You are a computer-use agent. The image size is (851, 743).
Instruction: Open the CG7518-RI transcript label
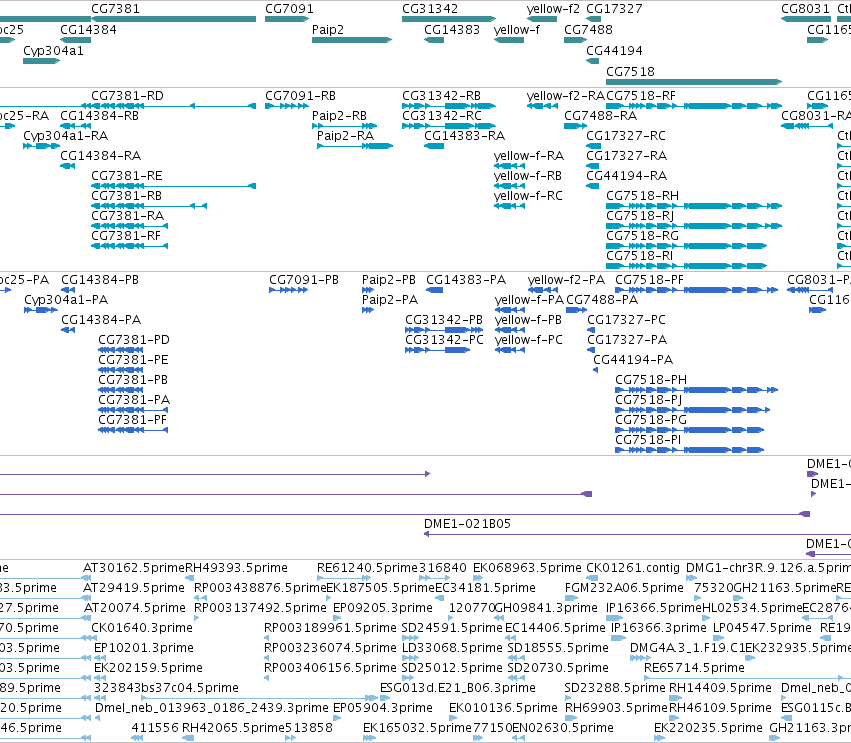639,256
